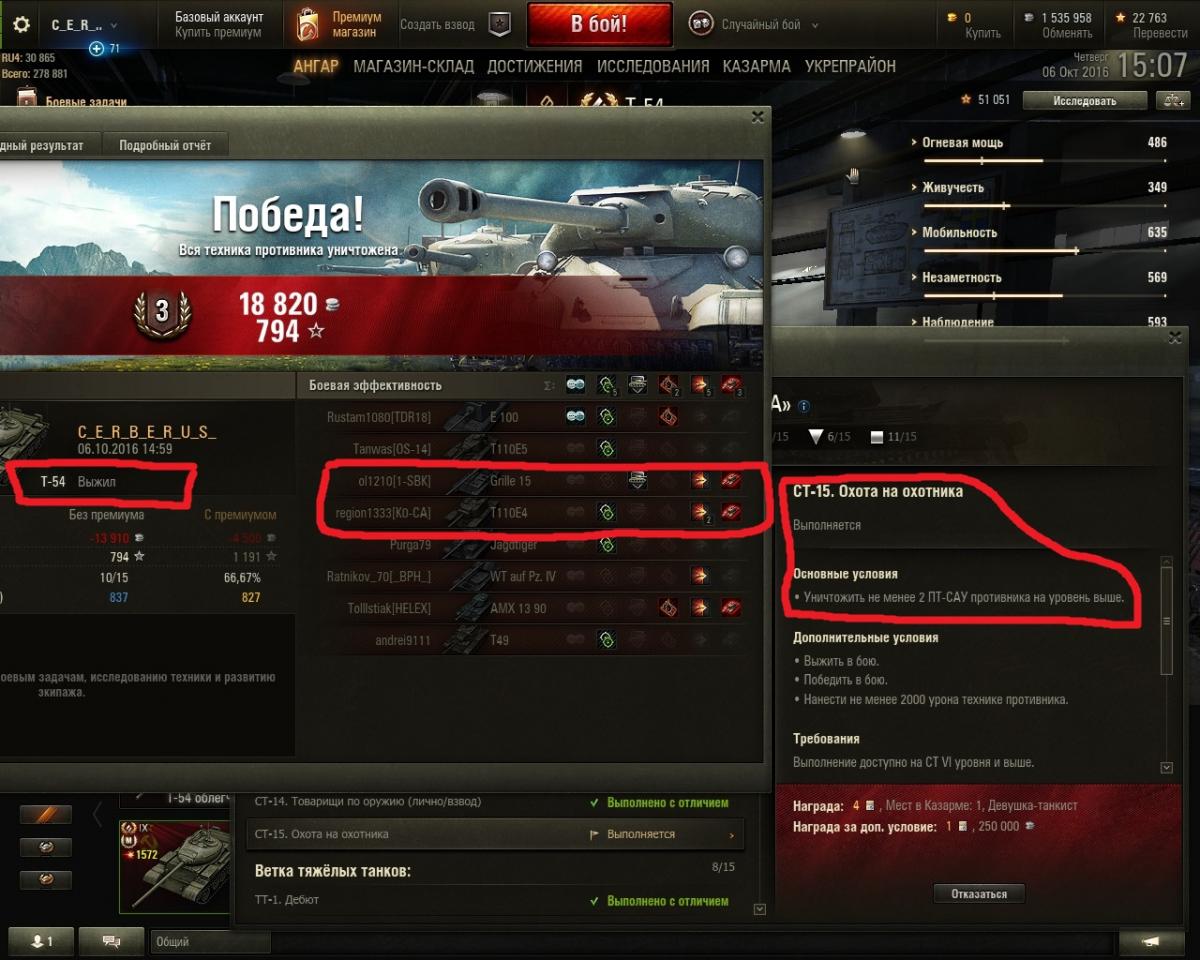
Task: Click the destroyed-vehicles icon in efficiency header
Action: click(x=731, y=385)
